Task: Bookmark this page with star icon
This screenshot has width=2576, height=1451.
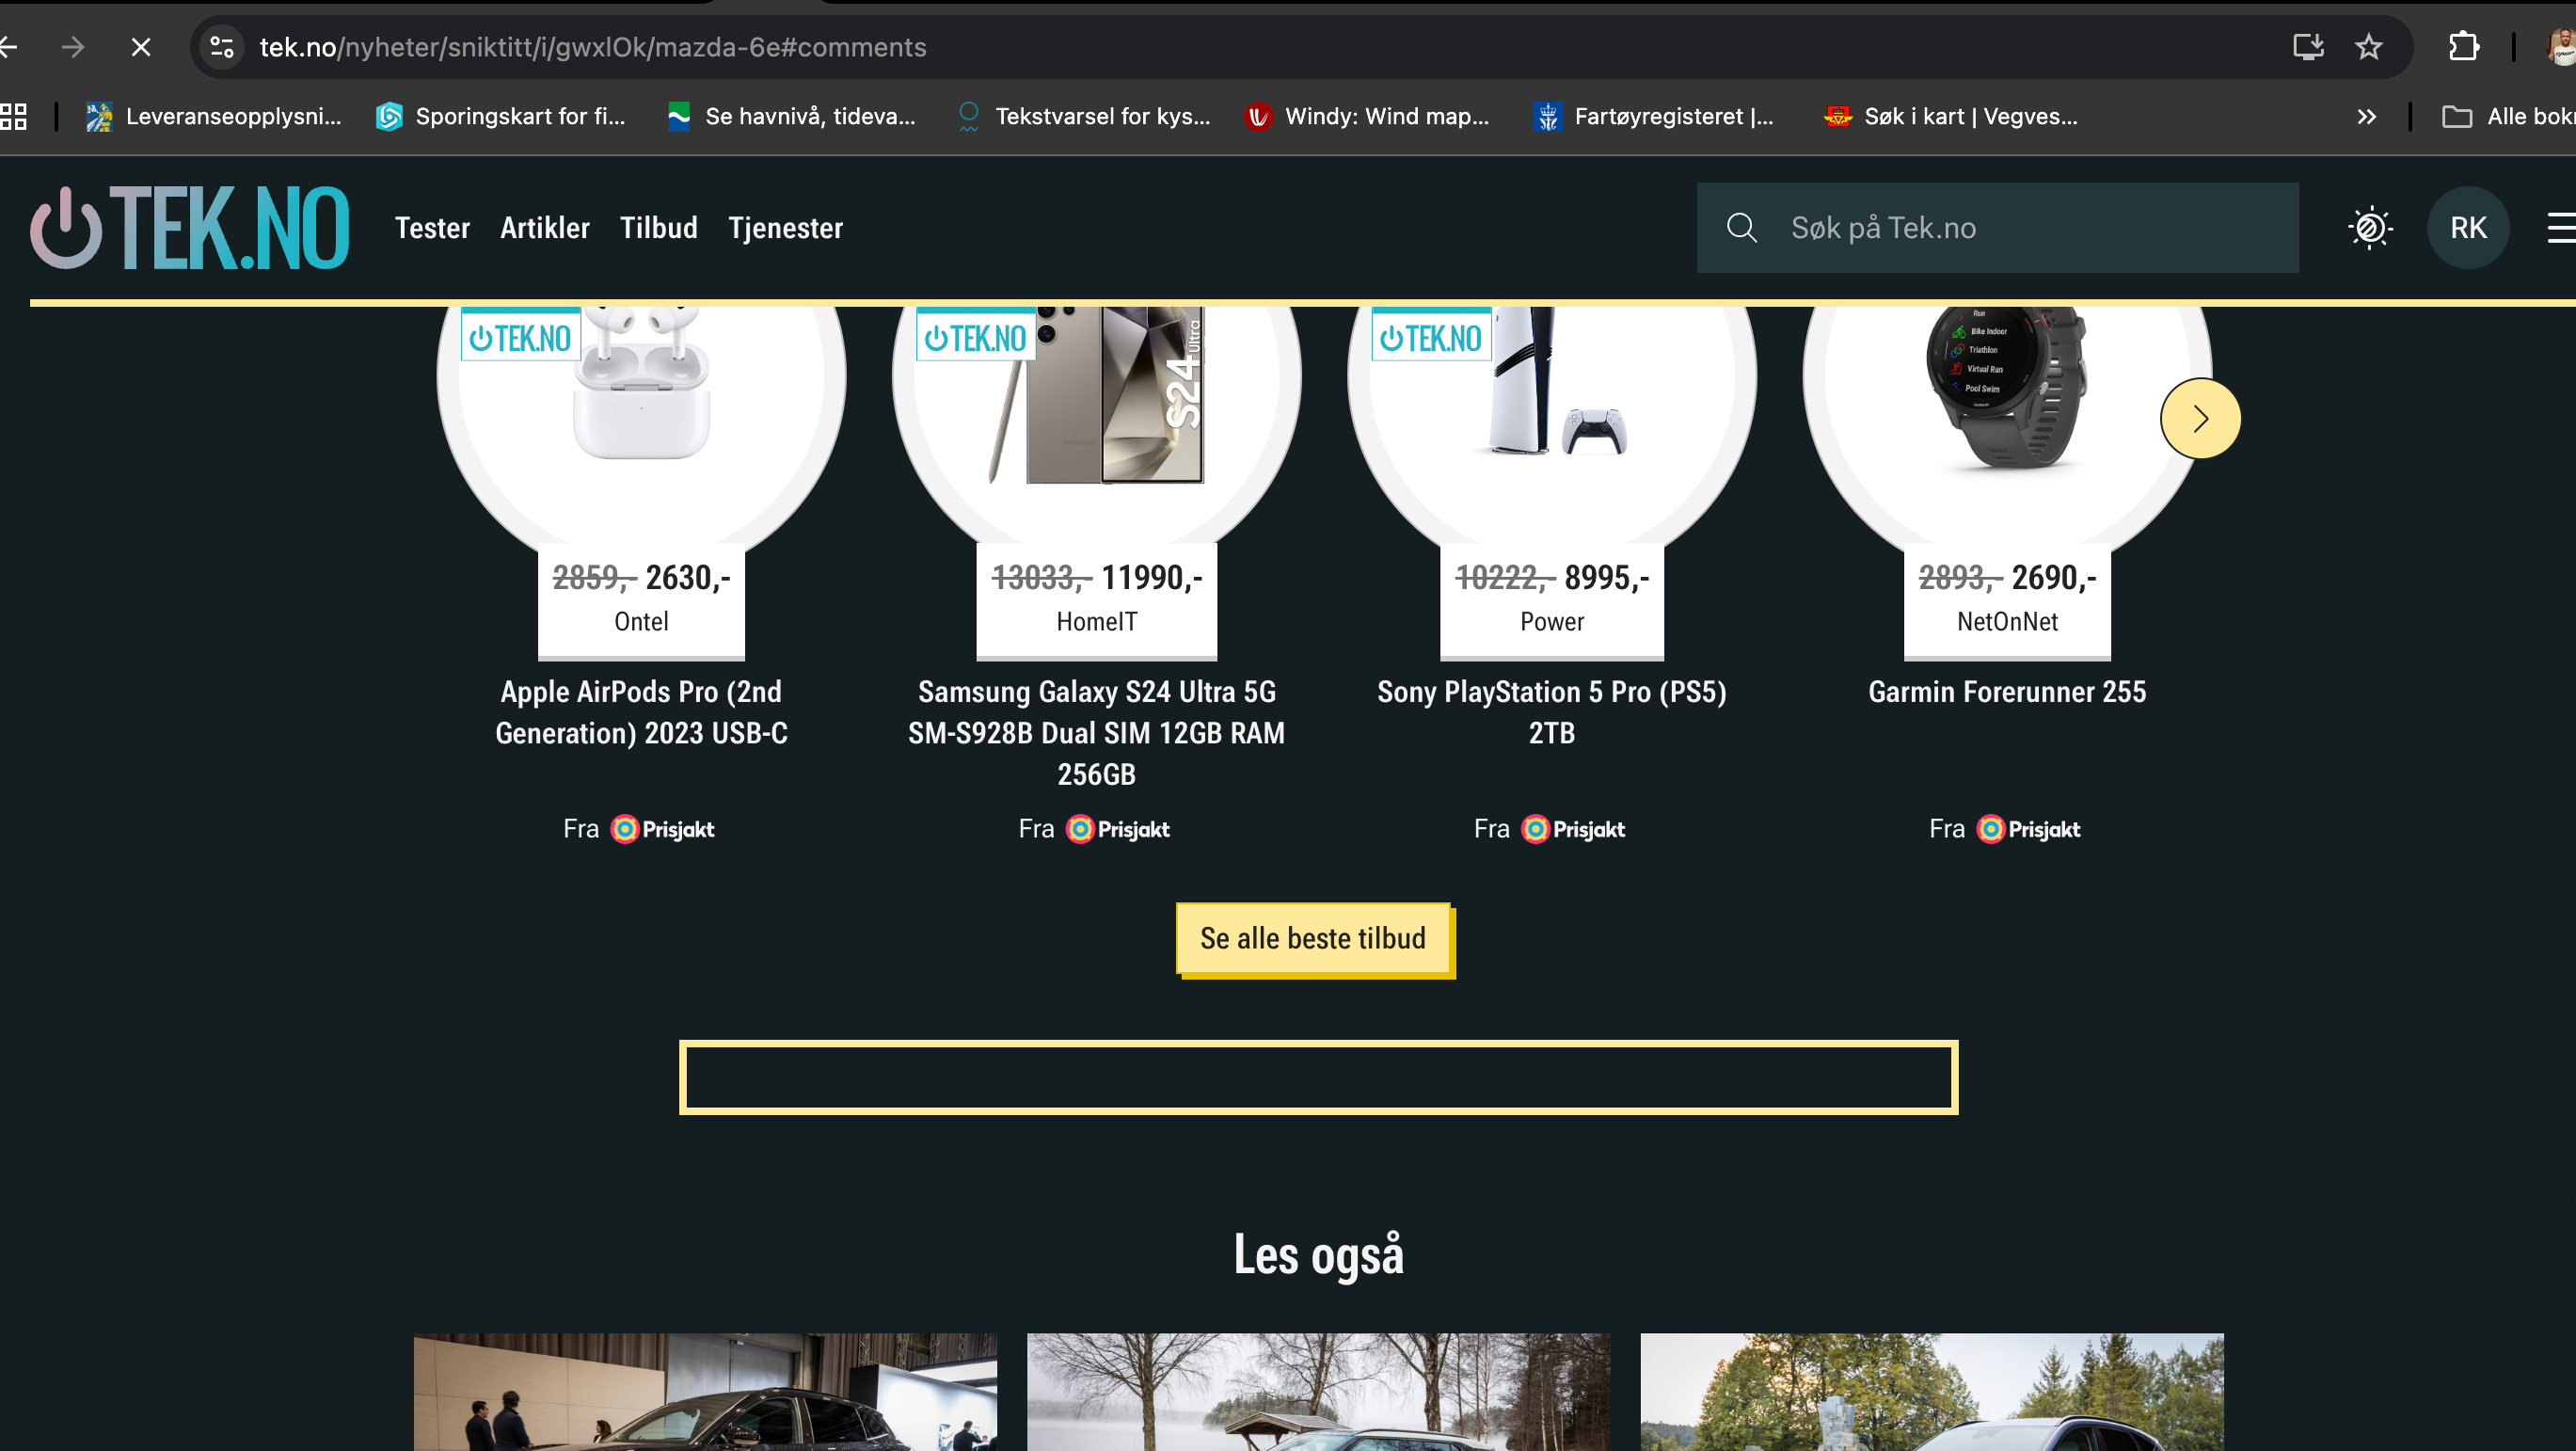Action: 2368,47
